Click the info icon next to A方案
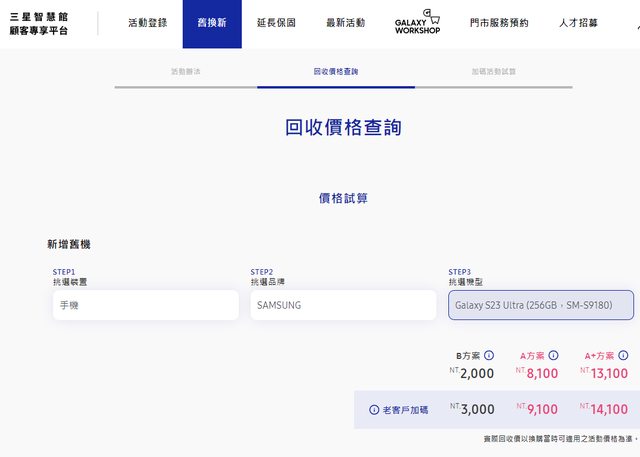The width and height of the screenshot is (640, 457). pyautogui.click(x=553, y=355)
